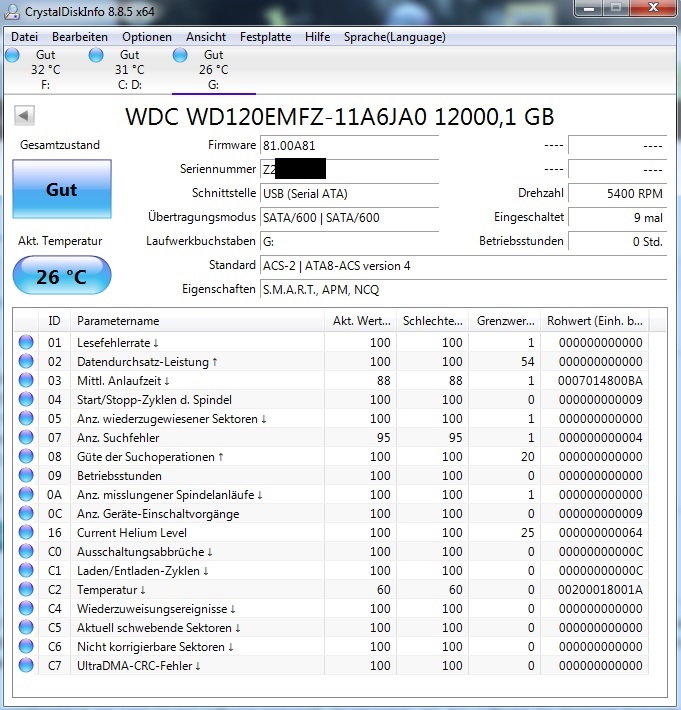Viewport: 681px width, 710px height.
Task: Select the UltraDMA-CRC-Fehler parameter name
Action: click(139, 666)
